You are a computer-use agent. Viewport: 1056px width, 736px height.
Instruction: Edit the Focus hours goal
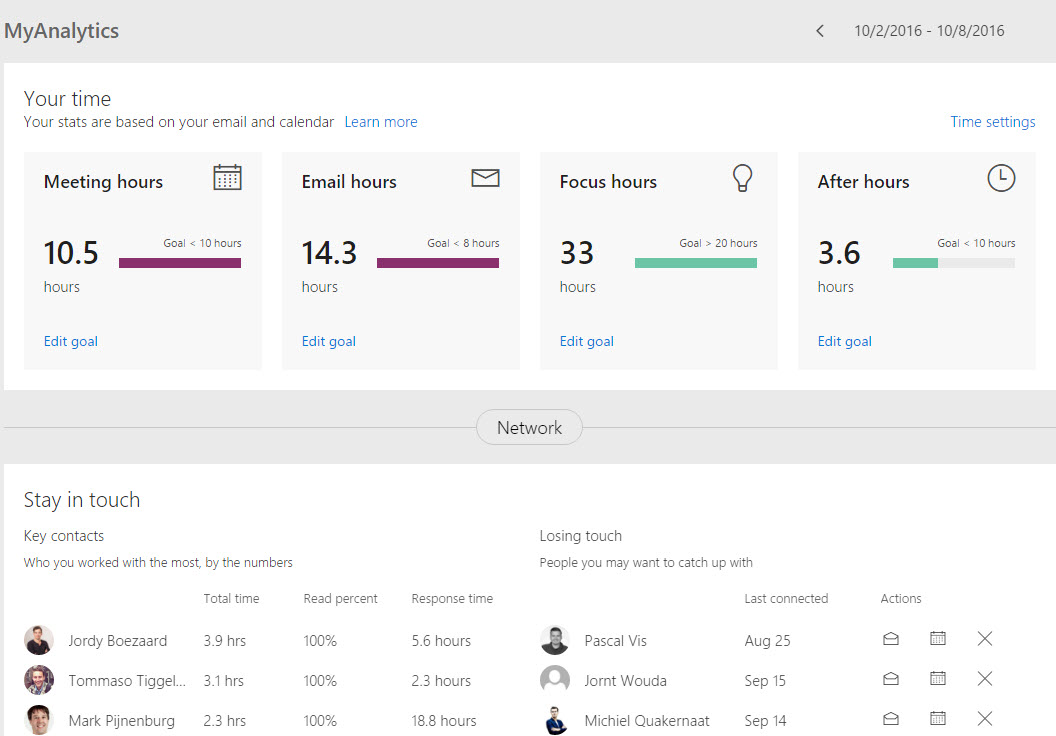587,341
